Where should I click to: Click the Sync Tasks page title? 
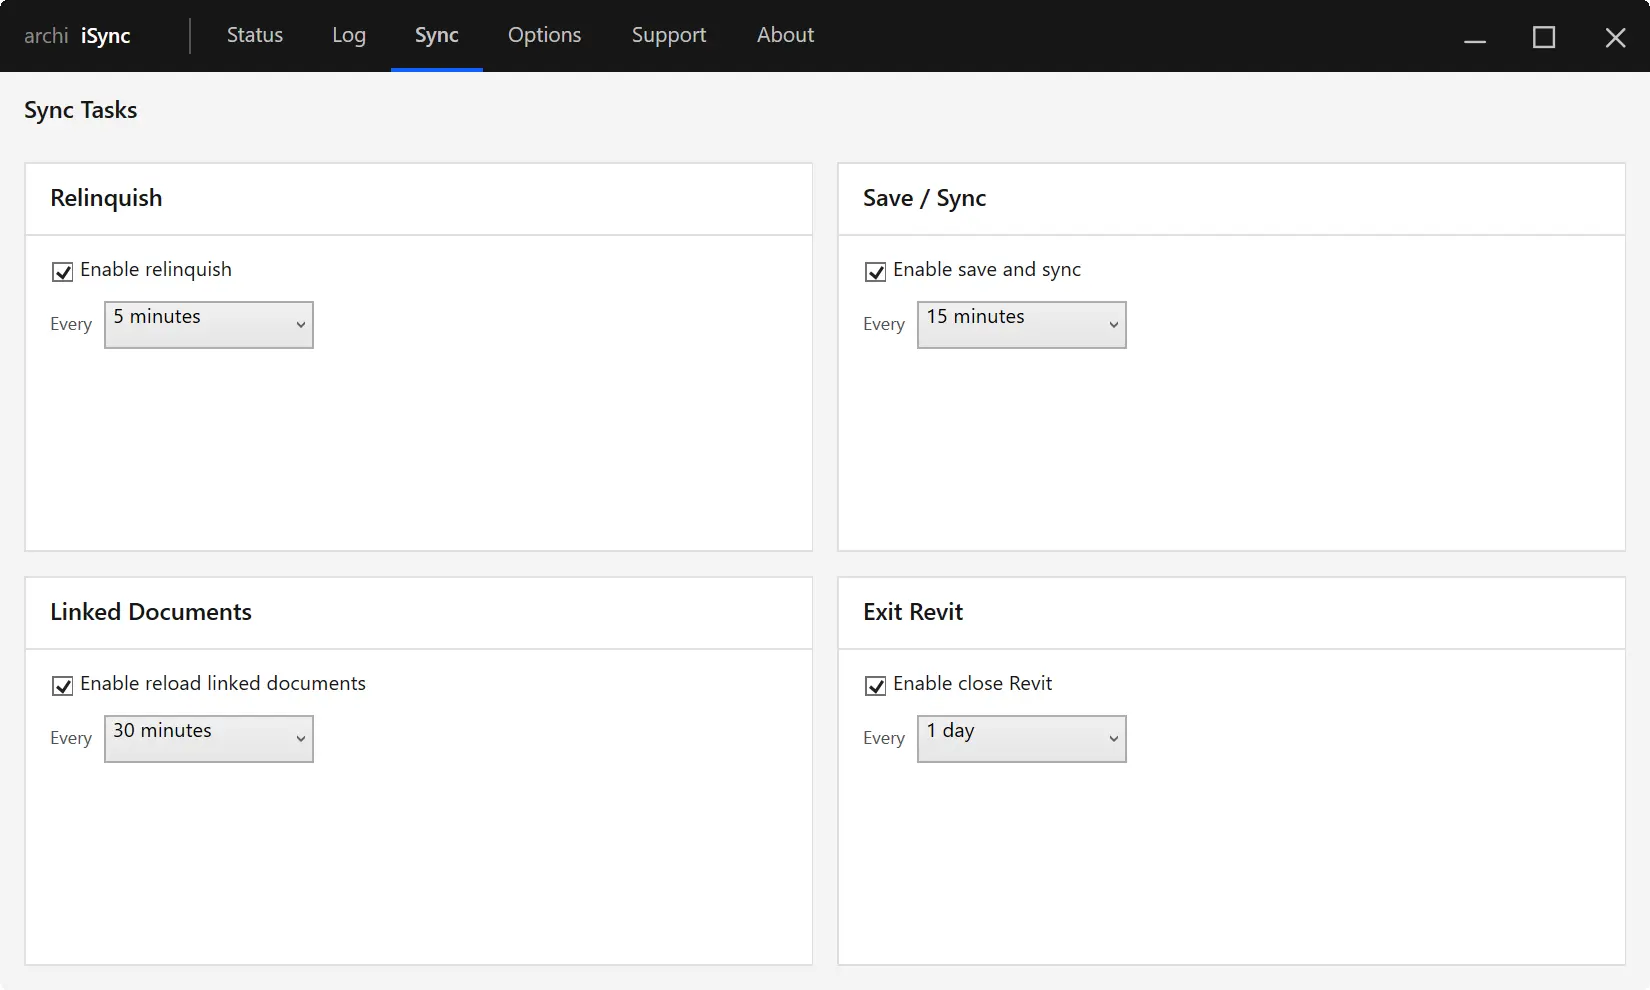pos(80,110)
